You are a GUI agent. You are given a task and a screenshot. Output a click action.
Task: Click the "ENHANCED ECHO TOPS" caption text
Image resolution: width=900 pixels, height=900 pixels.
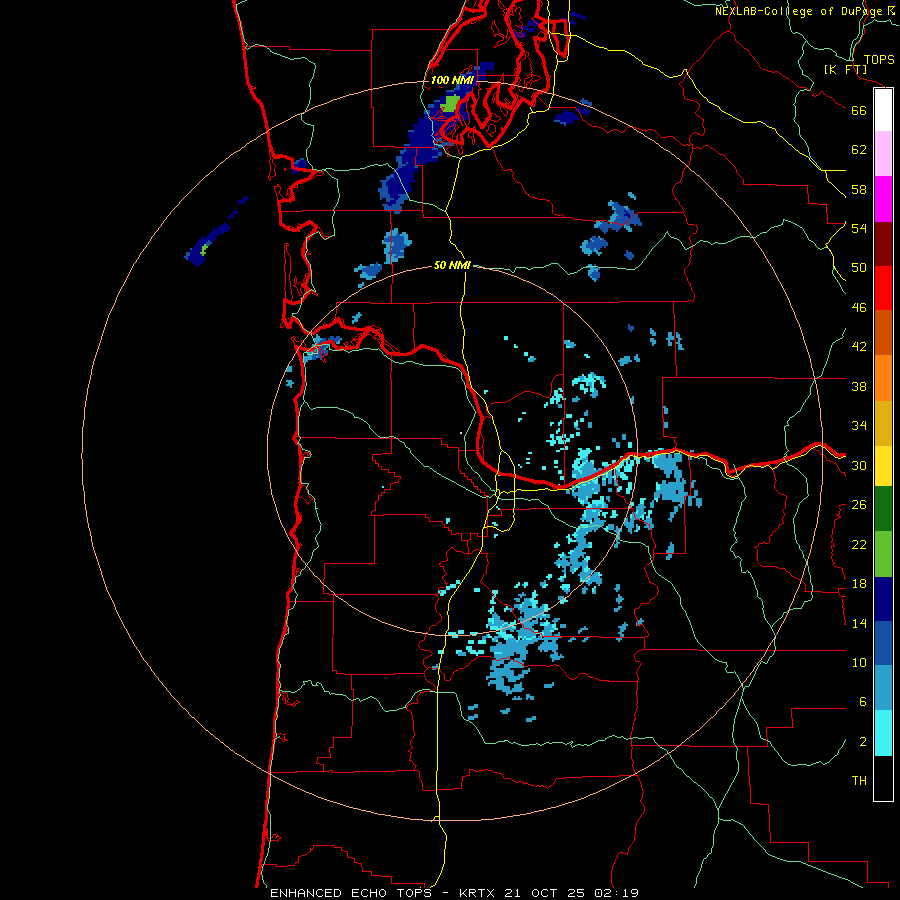tap(350, 893)
